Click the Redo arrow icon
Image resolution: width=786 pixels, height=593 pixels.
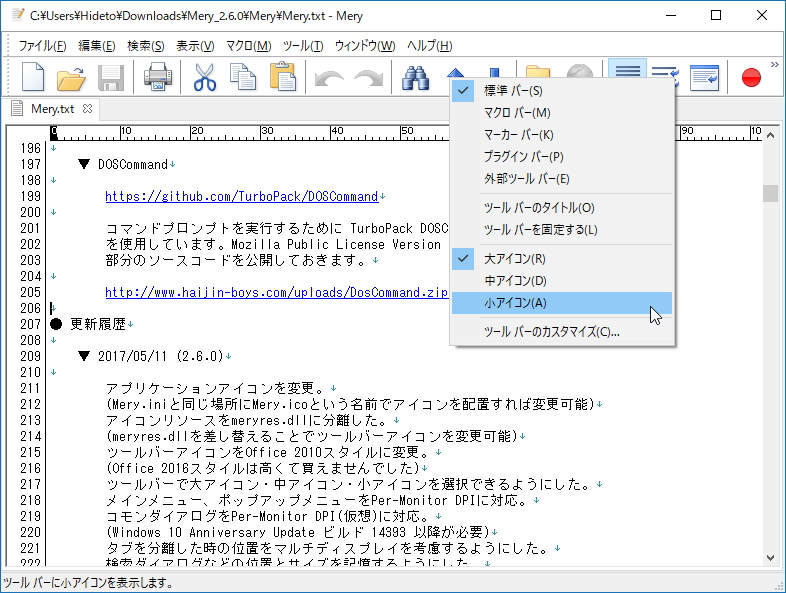click(368, 79)
